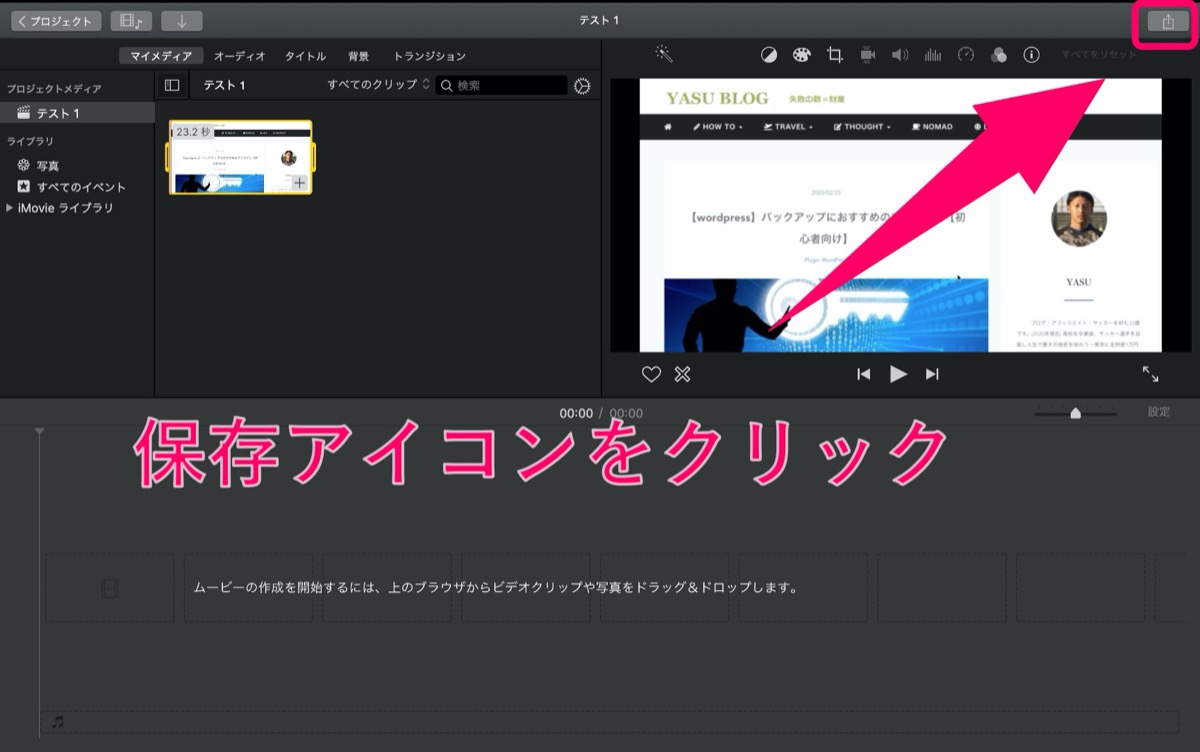Switch to the オーディオ tab
The width and height of the screenshot is (1200, 752).
(x=240, y=56)
